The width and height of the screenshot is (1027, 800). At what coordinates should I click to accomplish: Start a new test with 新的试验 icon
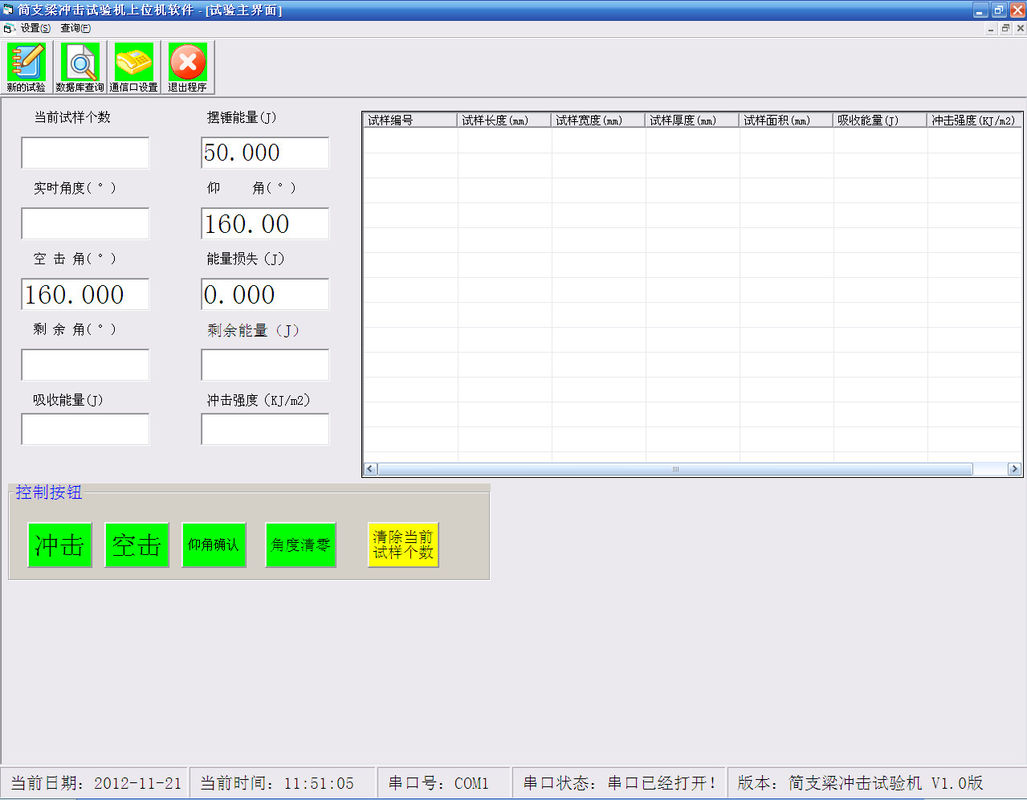[26, 66]
